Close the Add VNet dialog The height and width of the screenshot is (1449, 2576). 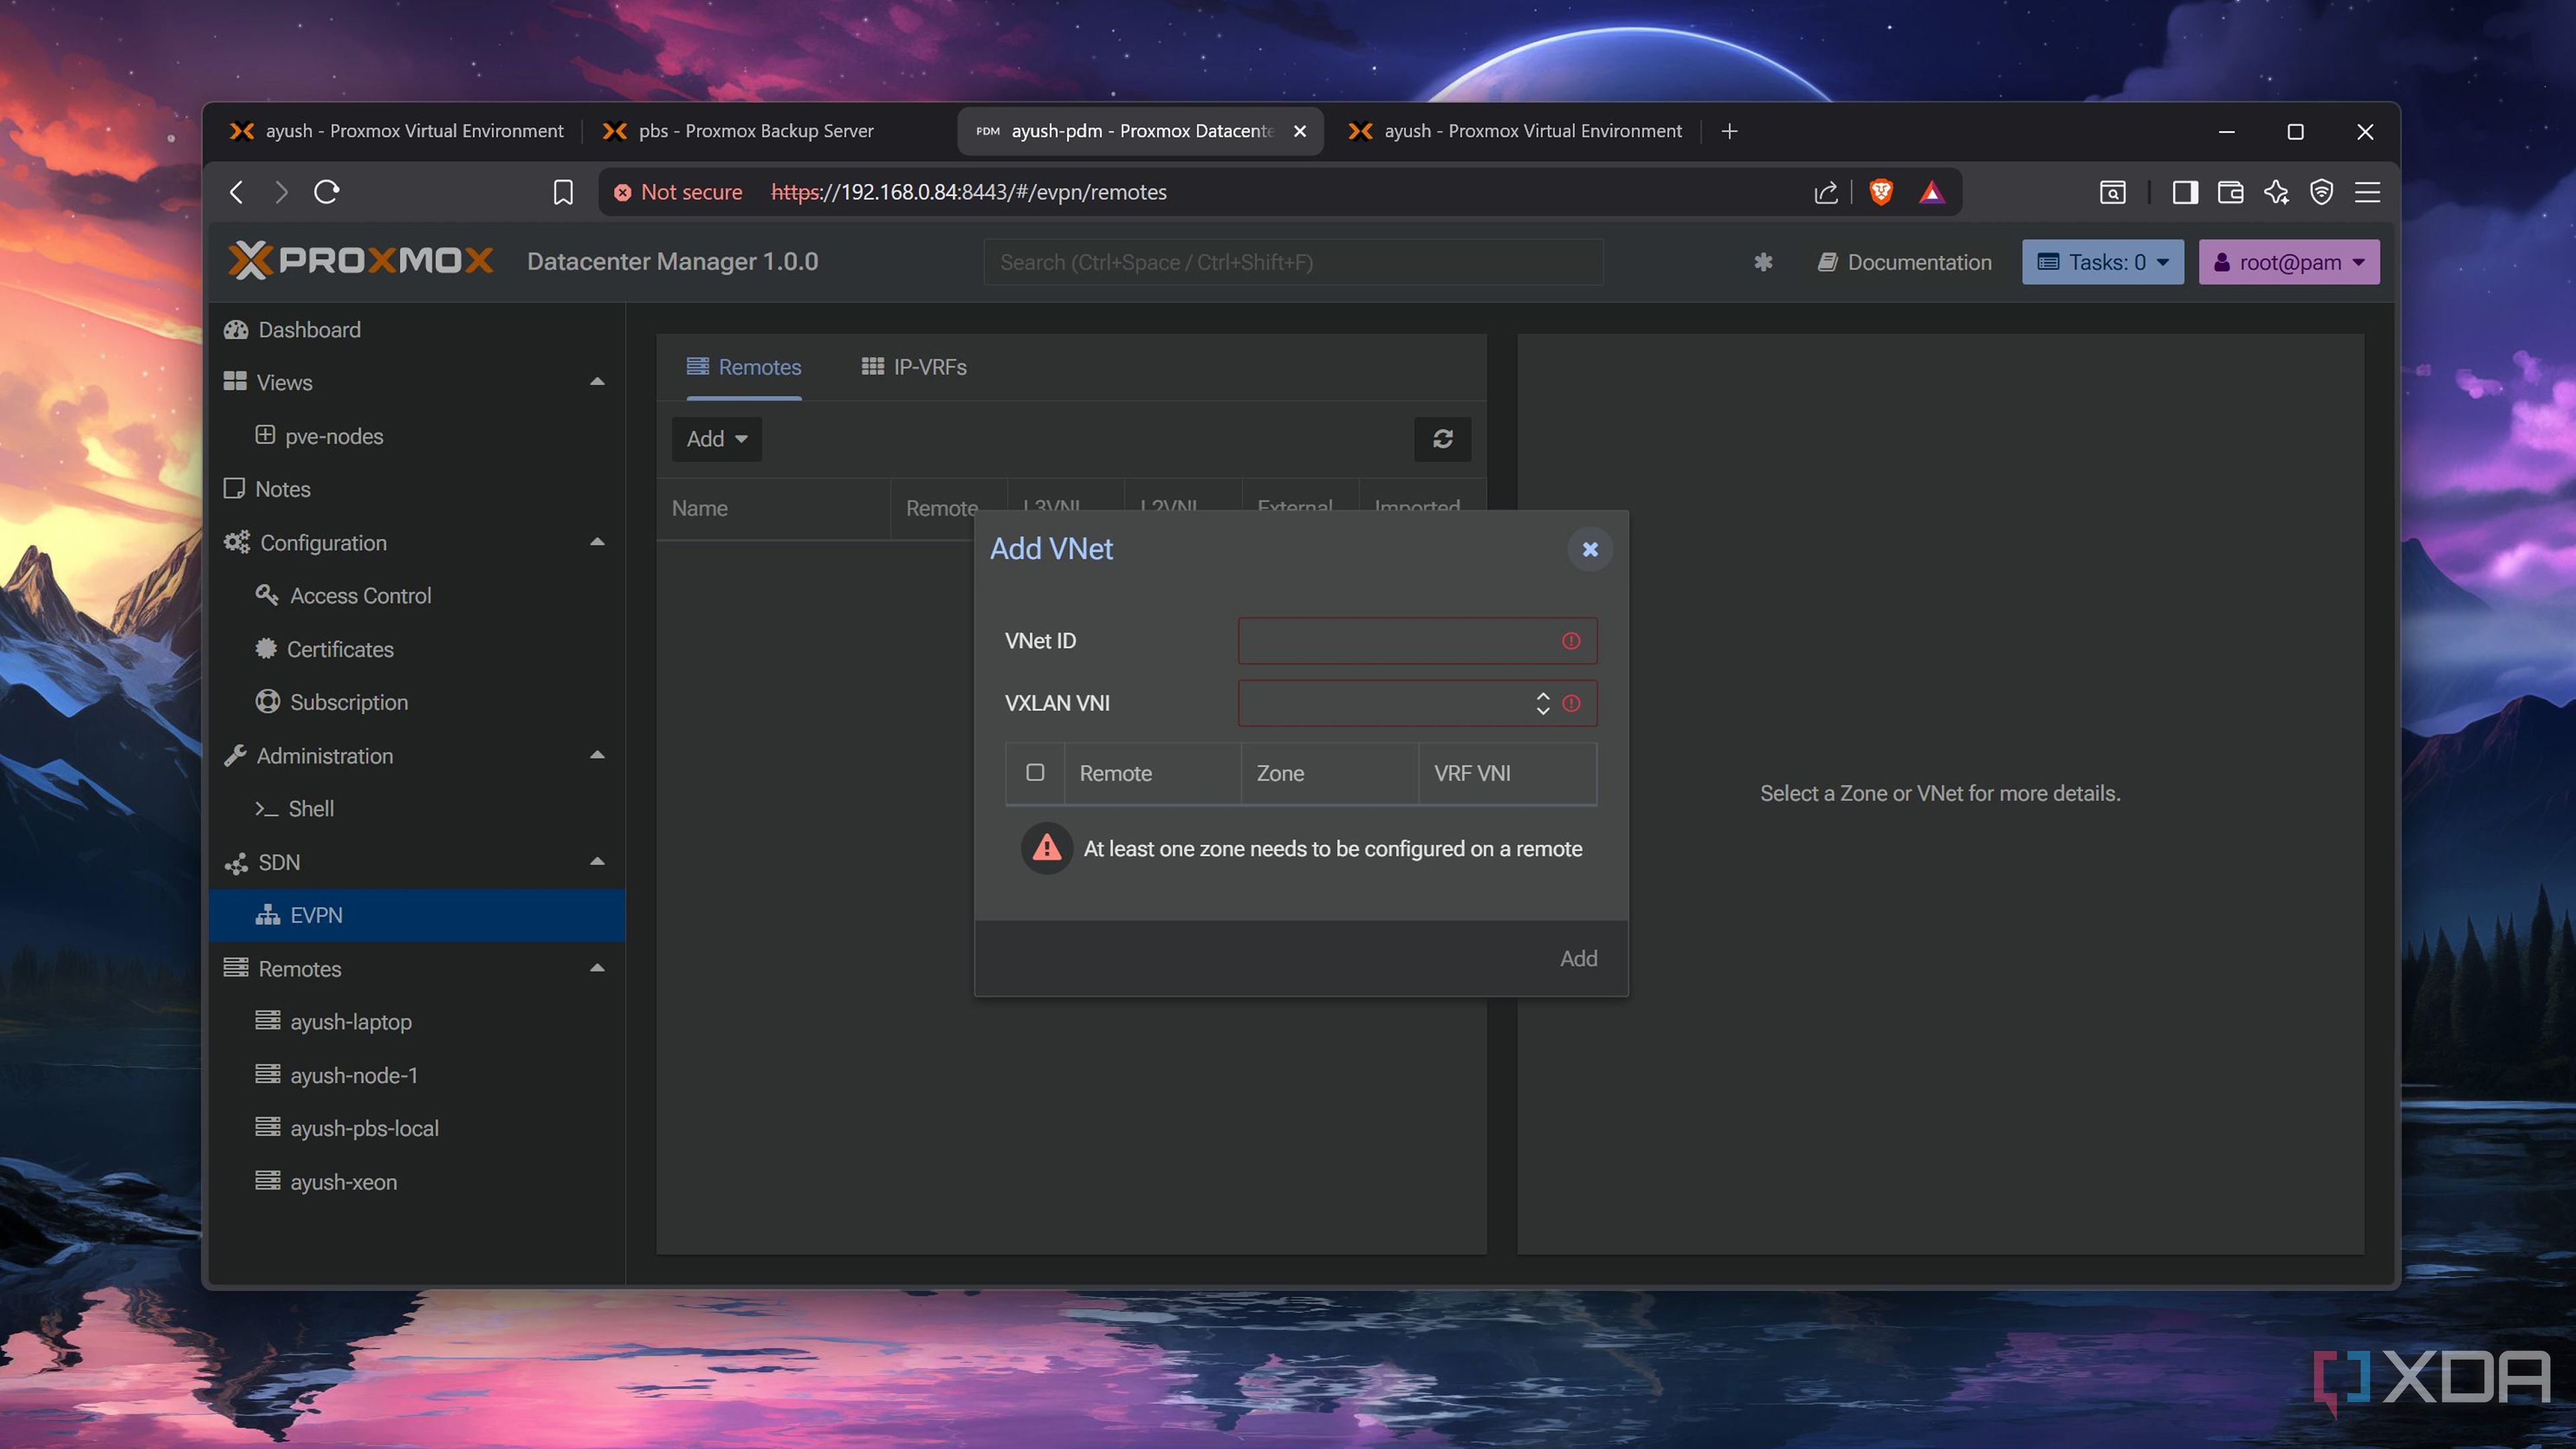click(1589, 549)
